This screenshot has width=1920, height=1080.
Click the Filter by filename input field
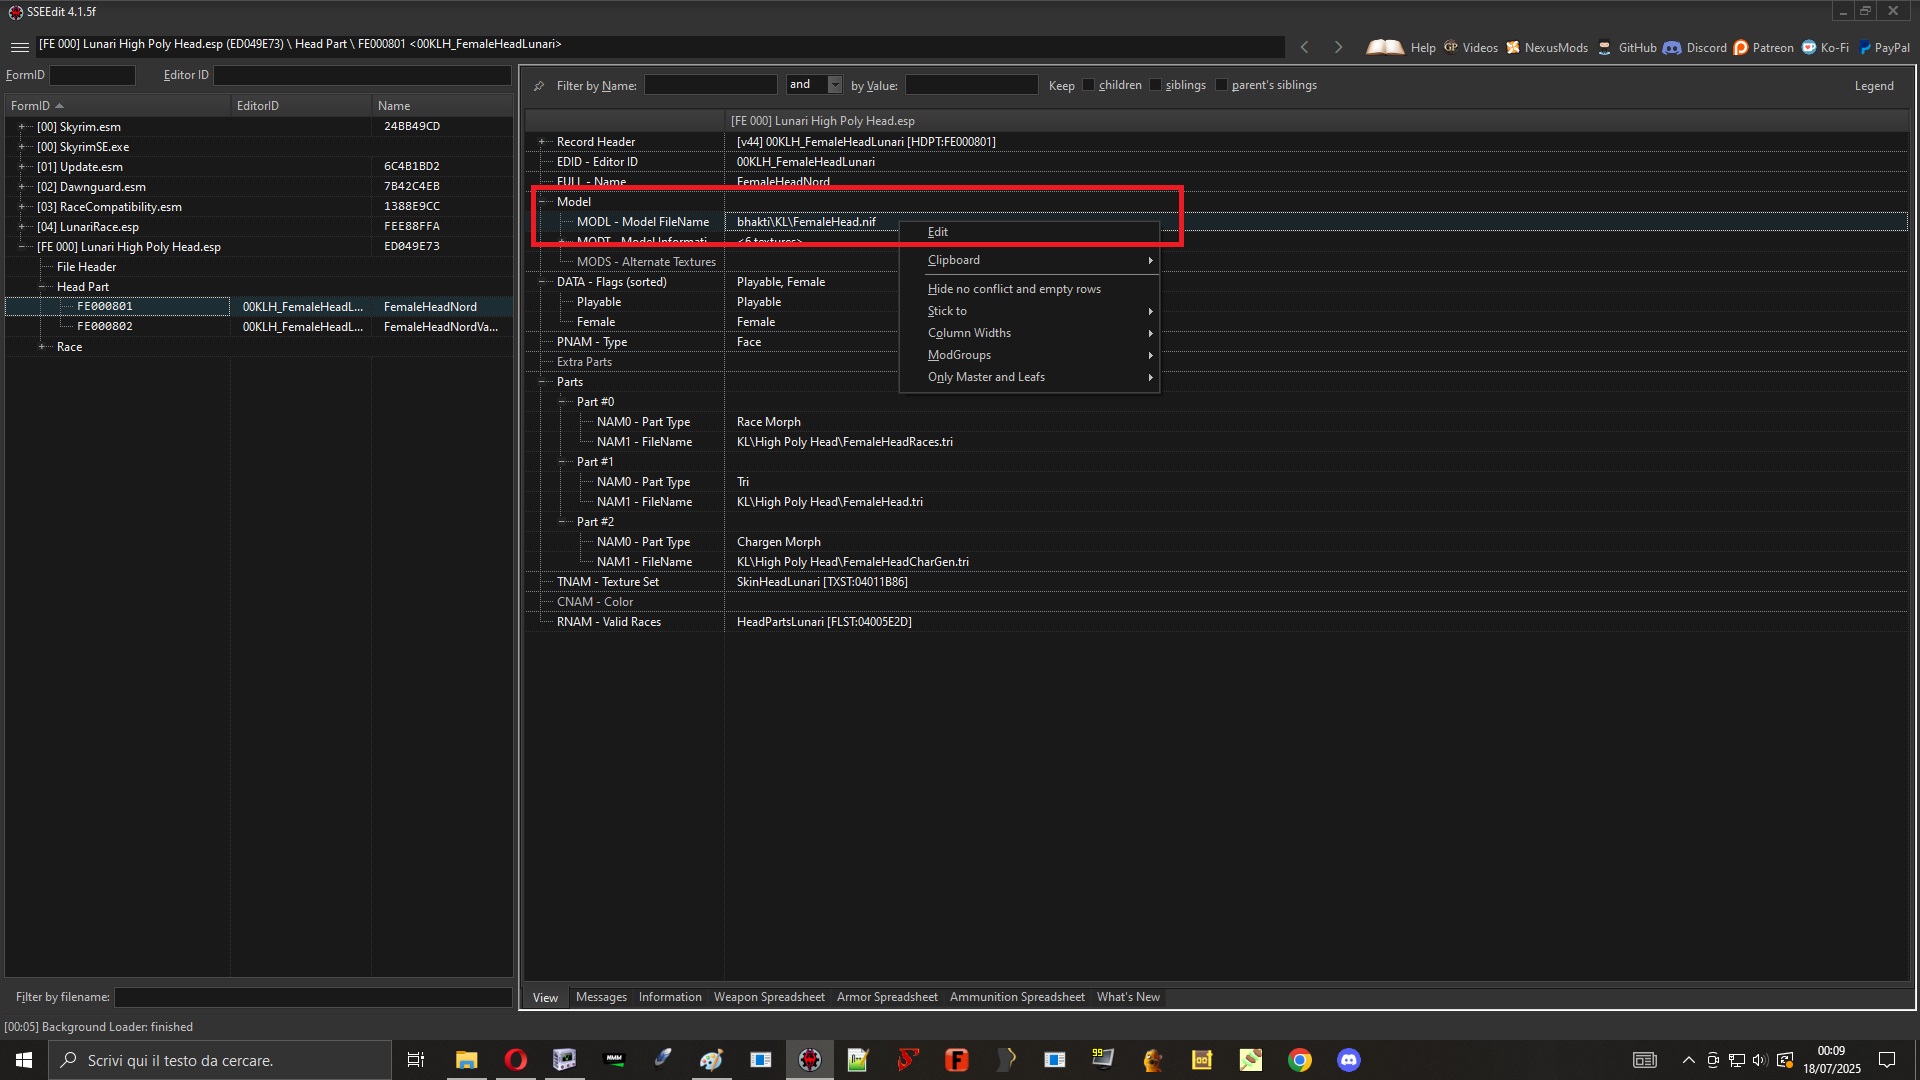[x=313, y=997]
